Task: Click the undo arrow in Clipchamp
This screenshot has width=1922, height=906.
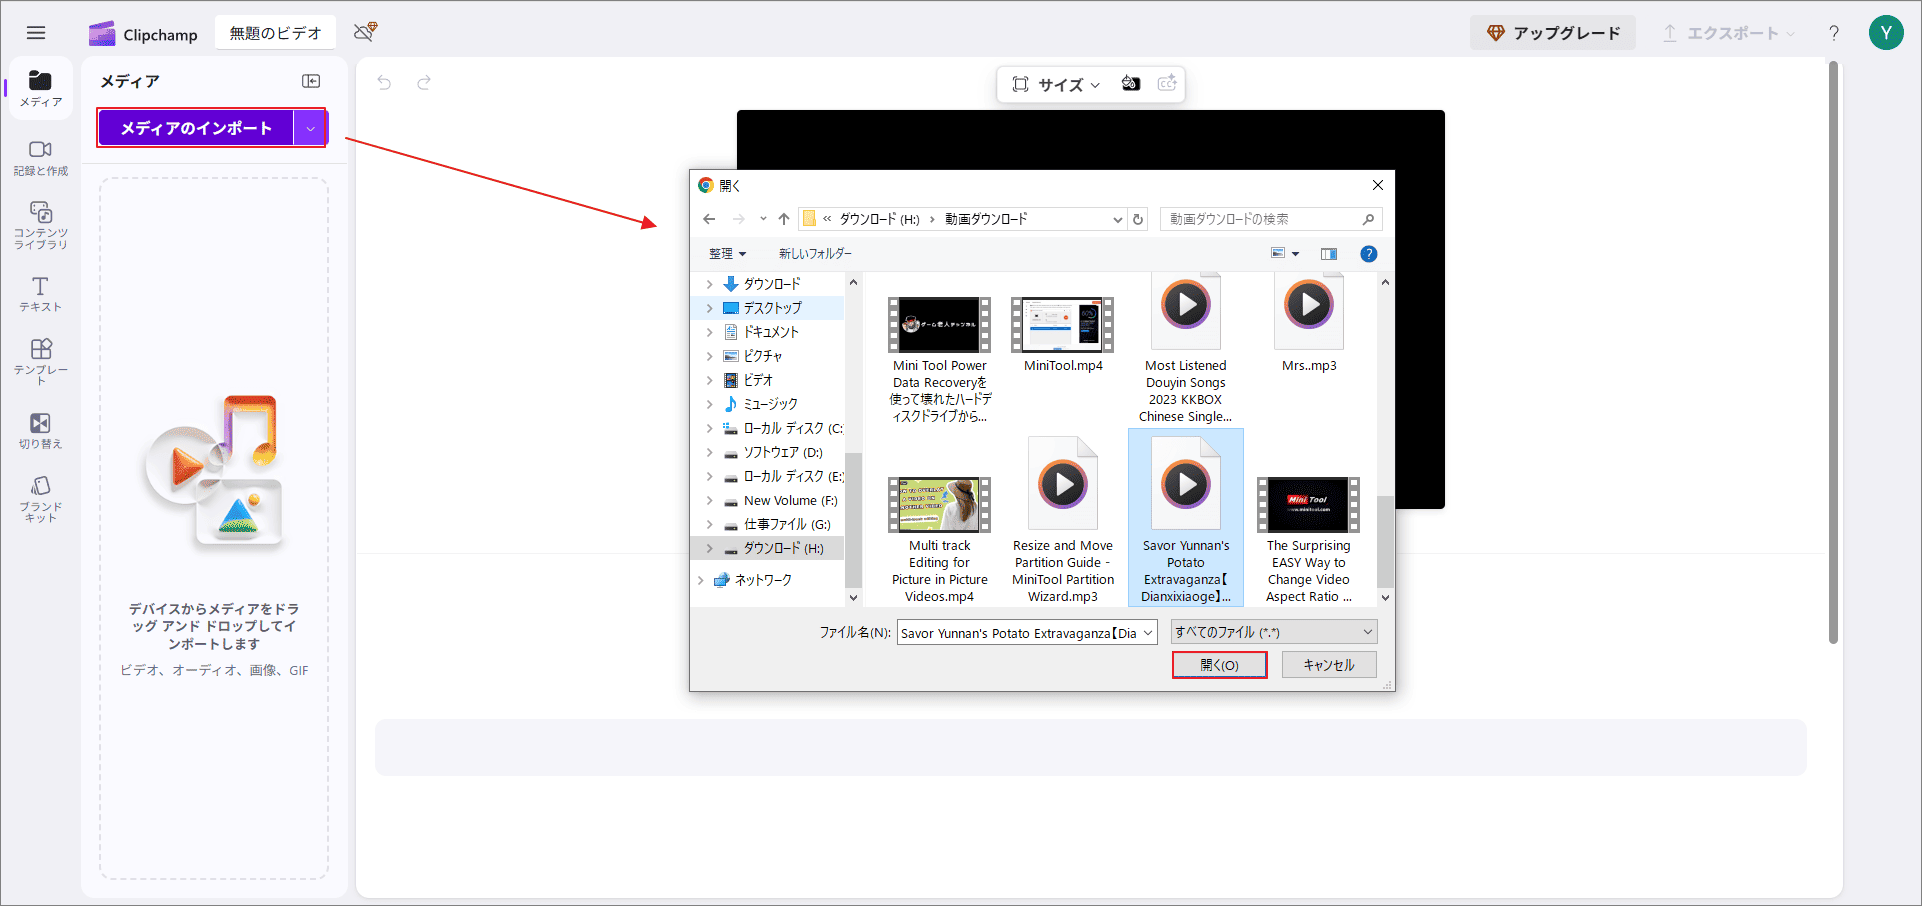Action: [384, 83]
